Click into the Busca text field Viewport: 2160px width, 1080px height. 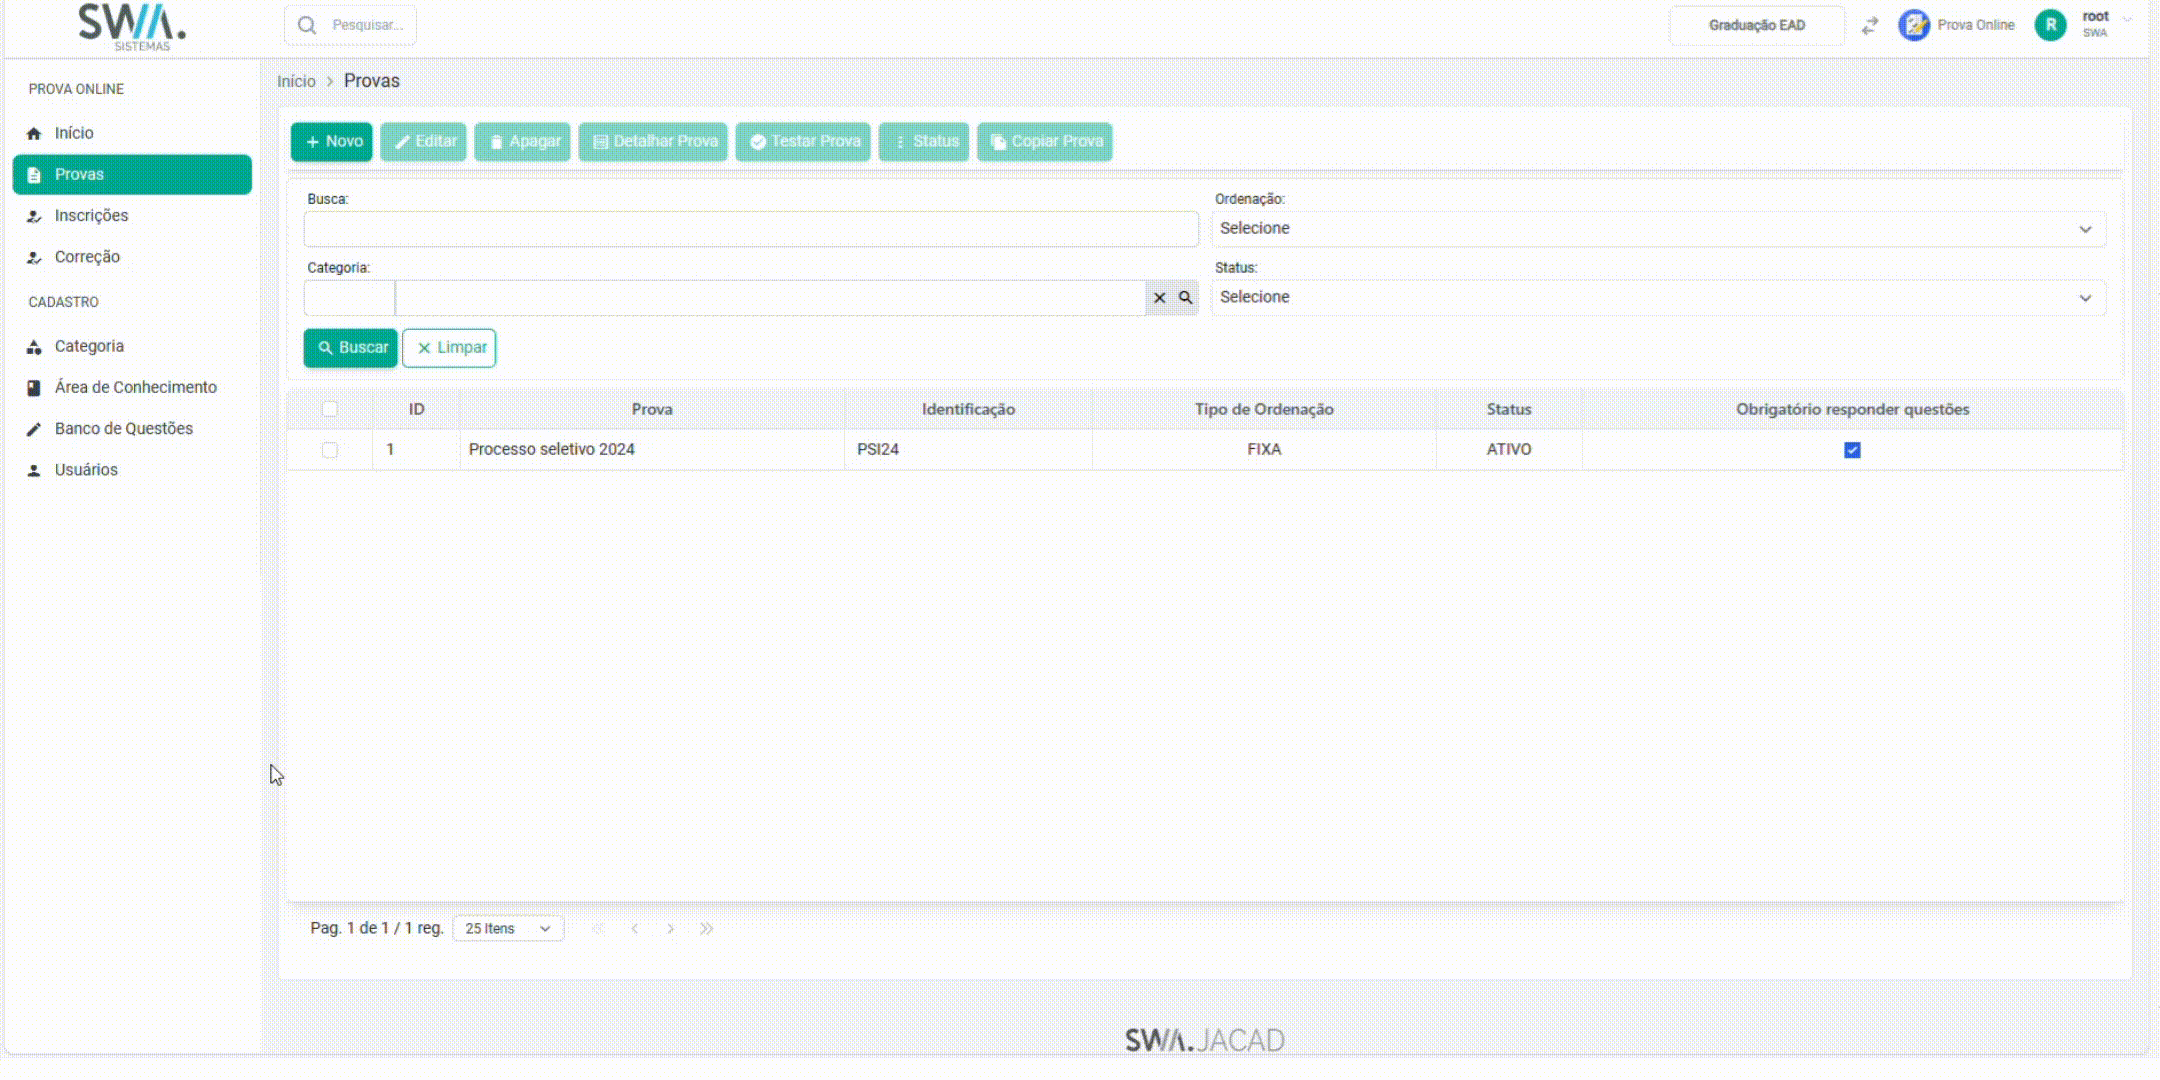750,229
